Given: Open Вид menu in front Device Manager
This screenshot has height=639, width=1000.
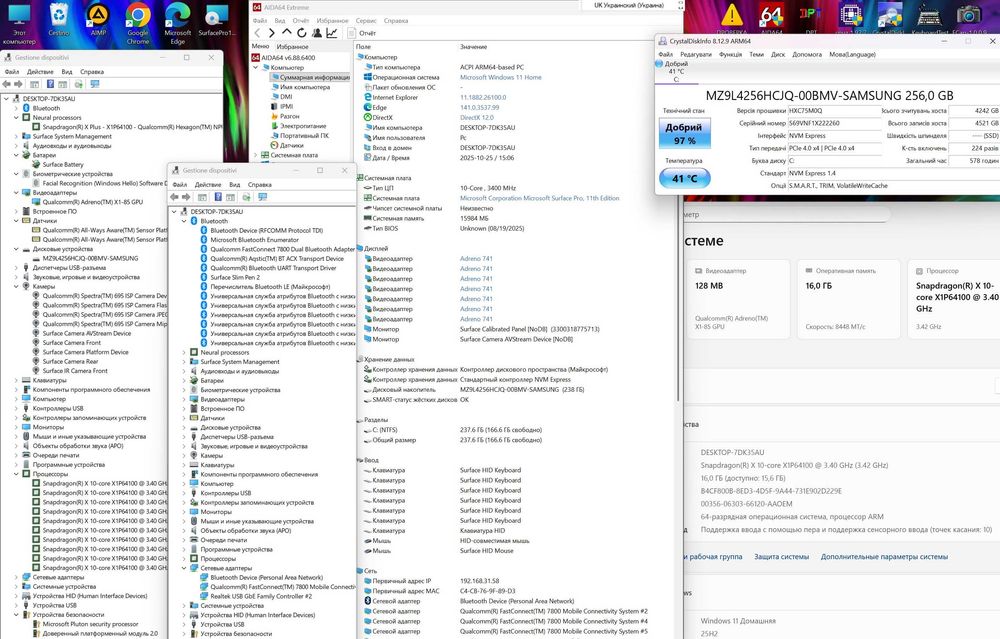Looking at the screenshot, I should [x=235, y=185].
